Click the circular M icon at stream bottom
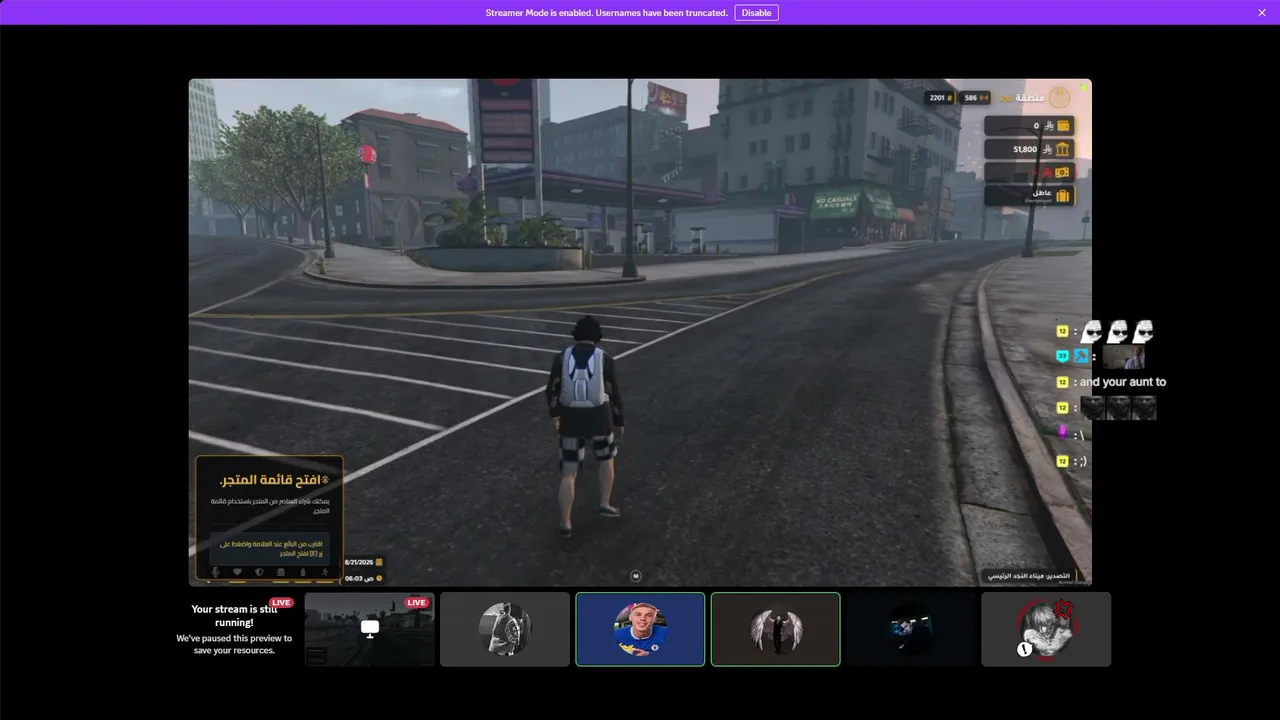This screenshot has width=1280, height=720. click(635, 575)
